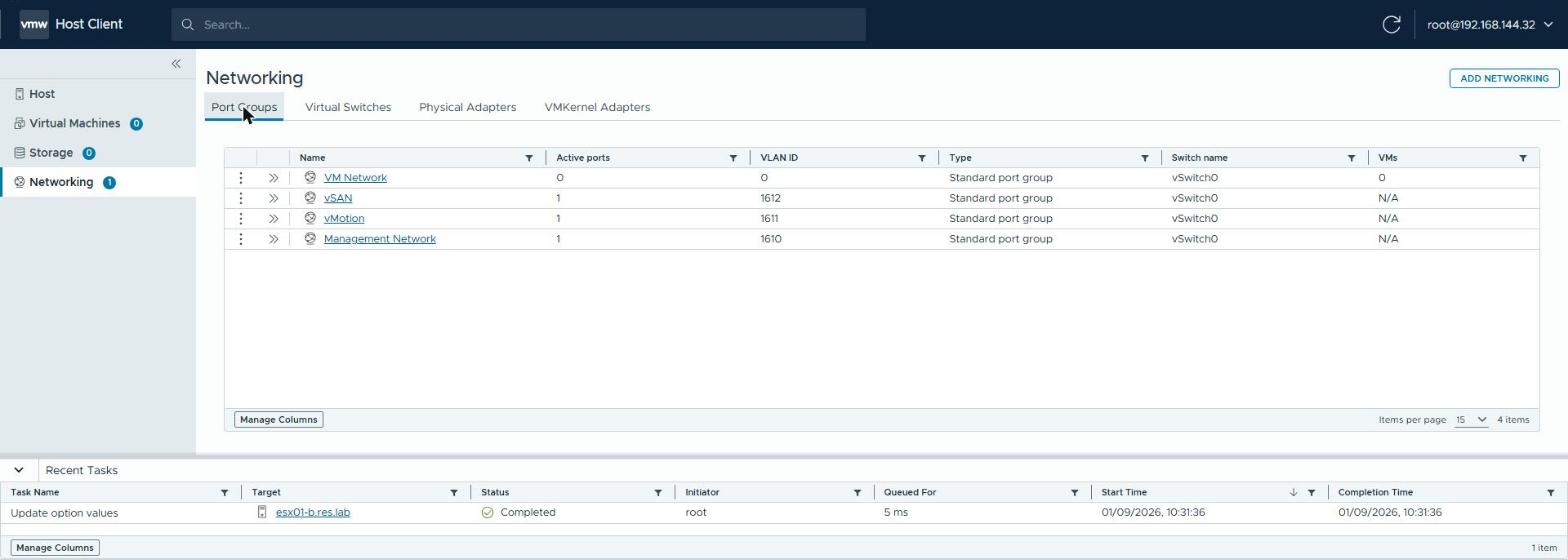
Task: Open esx01-b.res.lab target link
Action: [313, 512]
